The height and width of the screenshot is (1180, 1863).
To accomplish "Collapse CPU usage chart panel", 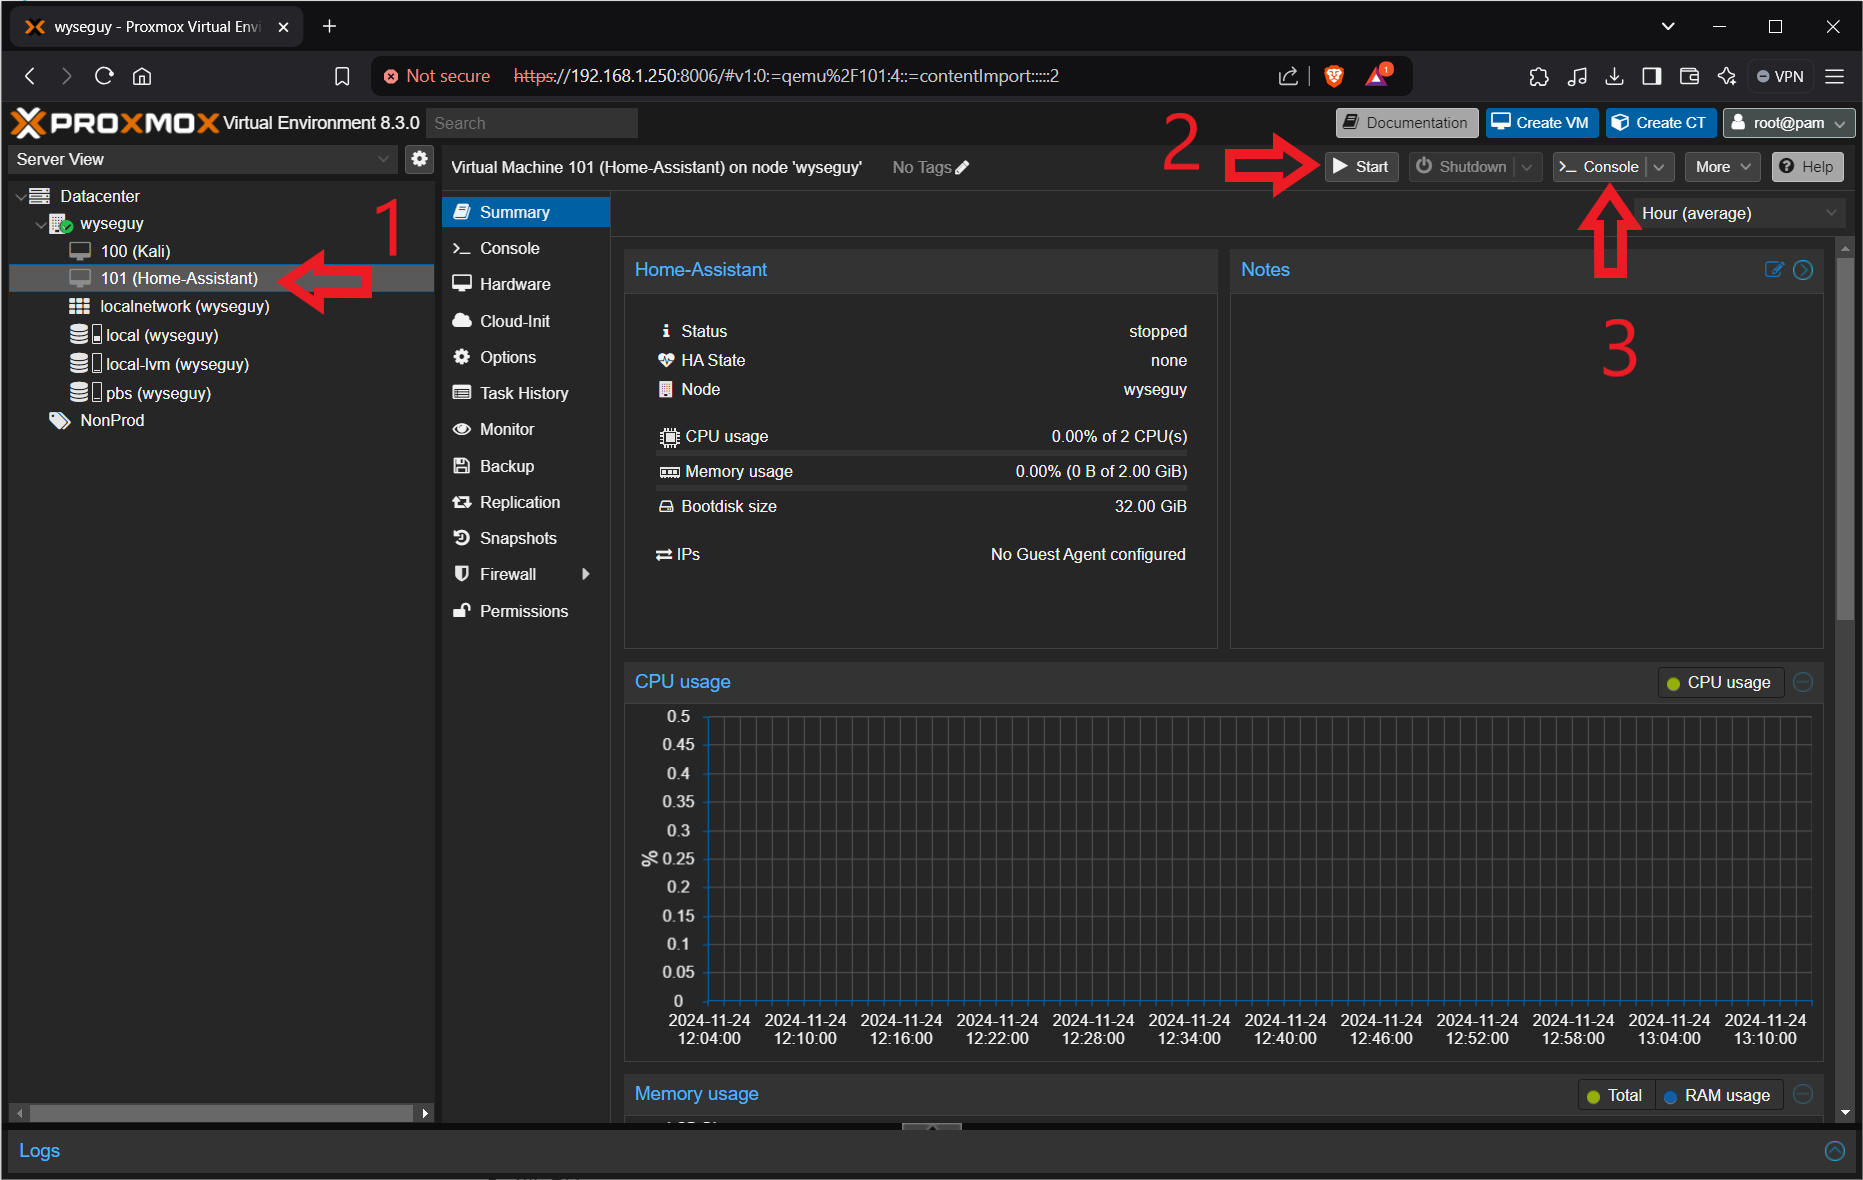I will point(1803,682).
